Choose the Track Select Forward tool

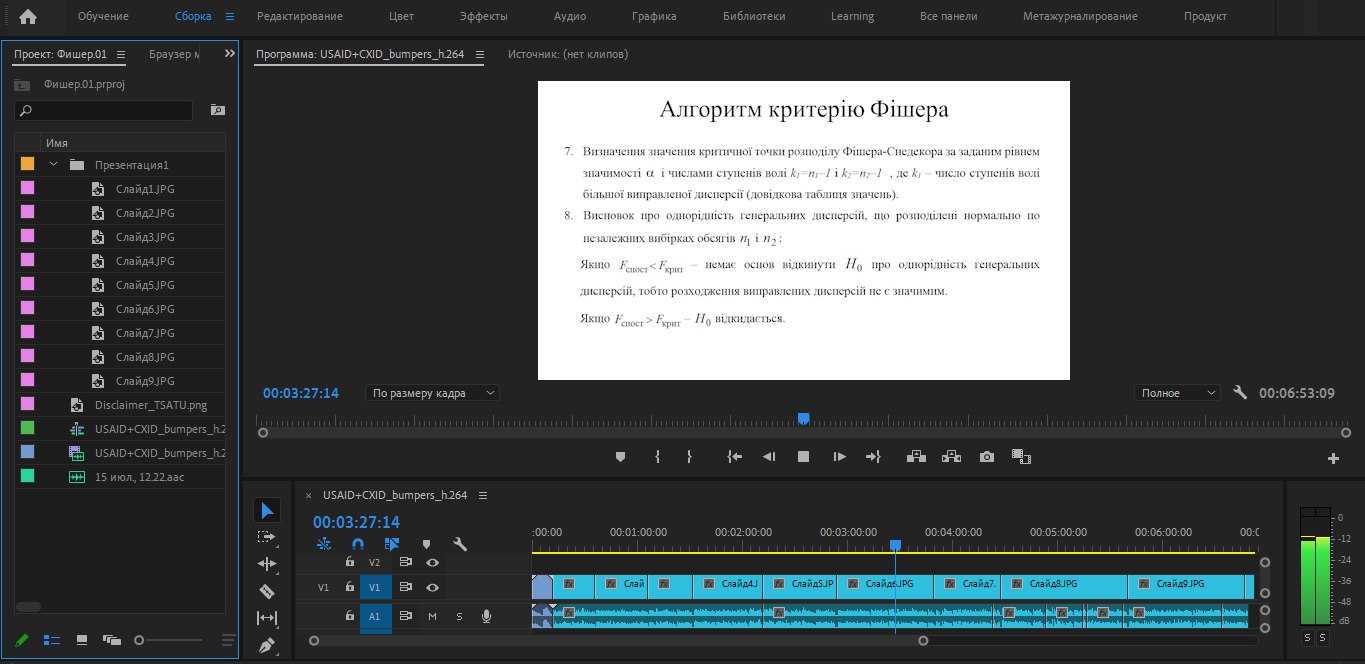click(266, 537)
